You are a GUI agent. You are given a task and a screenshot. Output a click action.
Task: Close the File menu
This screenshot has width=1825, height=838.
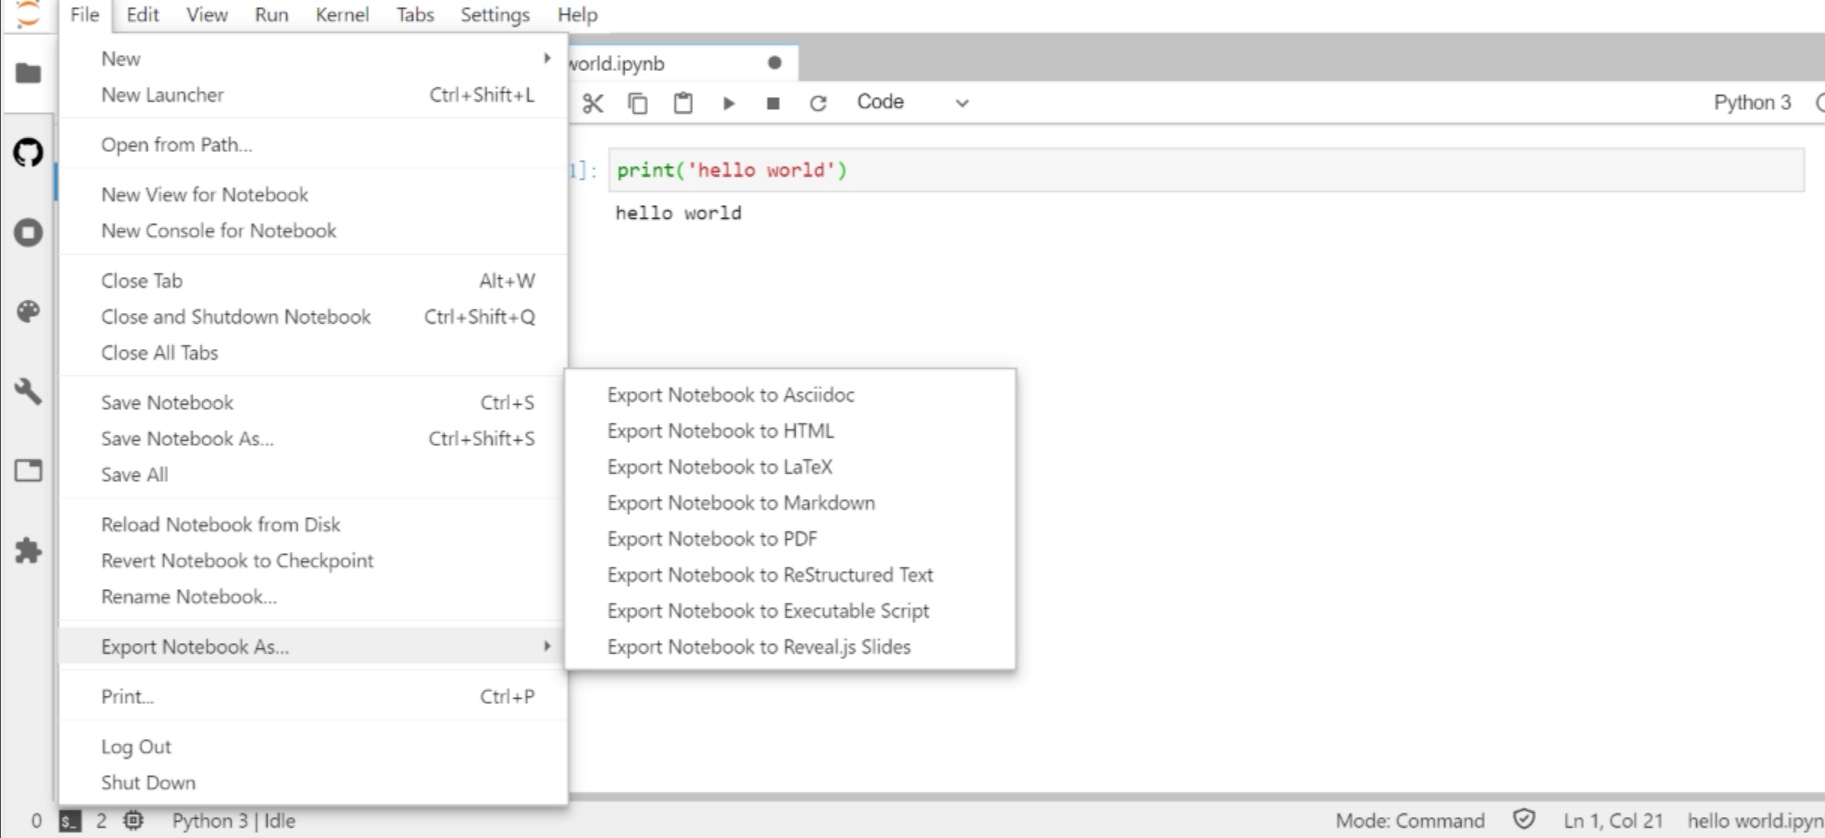(85, 15)
